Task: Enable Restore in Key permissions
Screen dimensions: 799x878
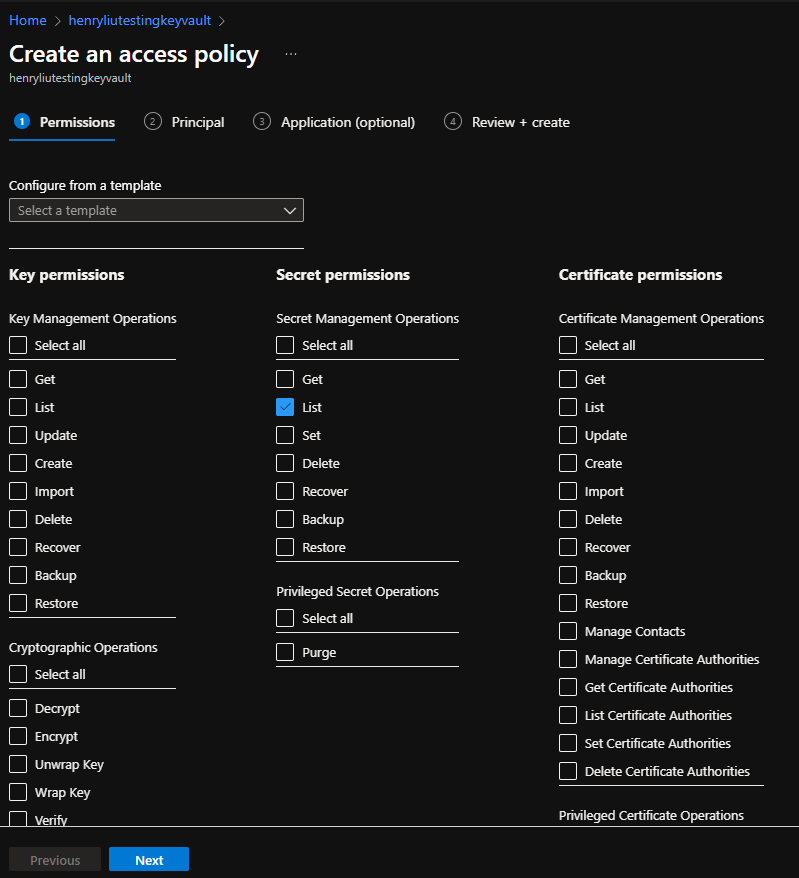Action: click(18, 603)
